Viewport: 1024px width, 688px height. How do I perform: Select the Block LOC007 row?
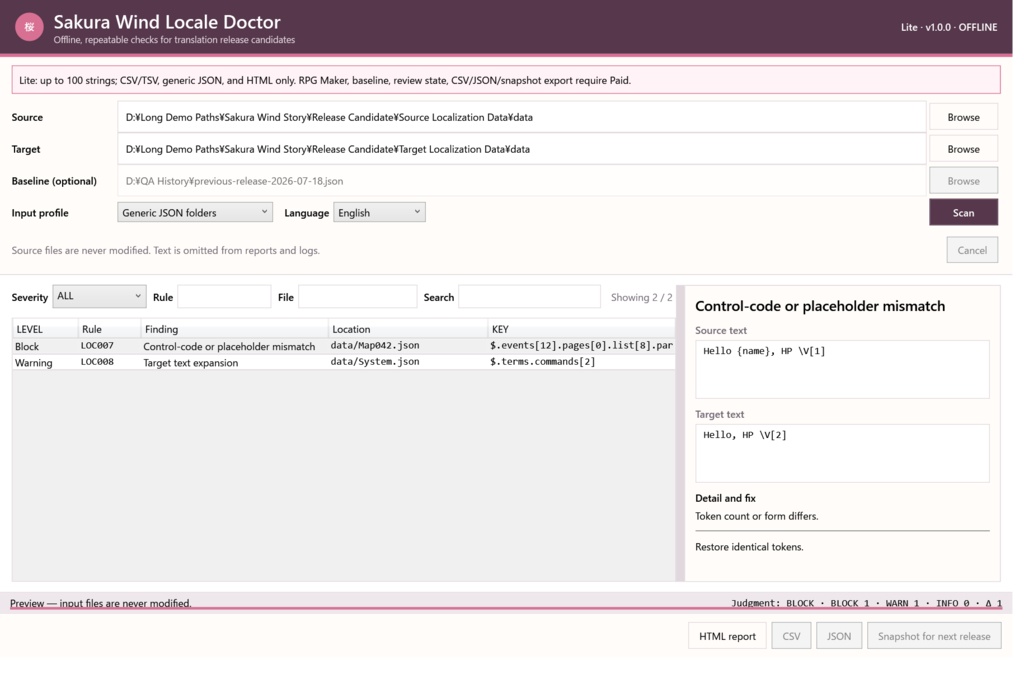click(x=344, y=346)
